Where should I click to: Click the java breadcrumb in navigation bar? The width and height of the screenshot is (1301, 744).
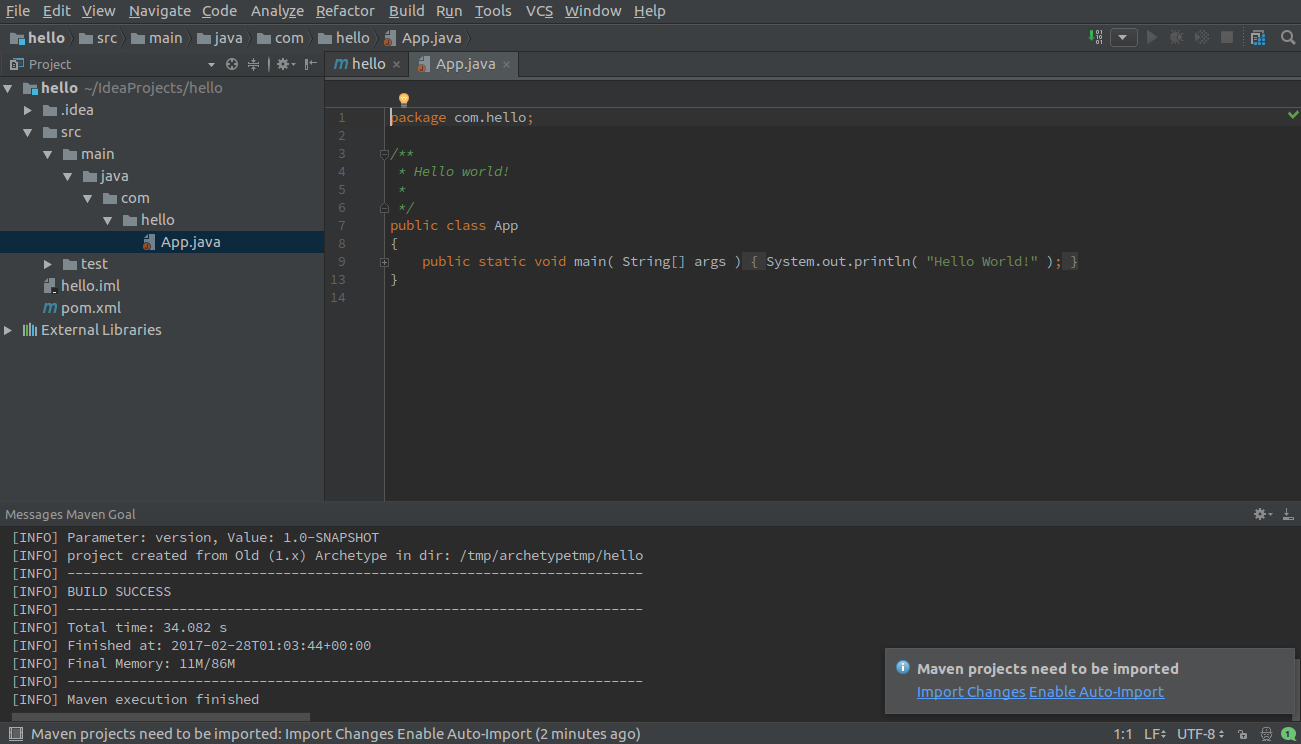click(220, 38)
